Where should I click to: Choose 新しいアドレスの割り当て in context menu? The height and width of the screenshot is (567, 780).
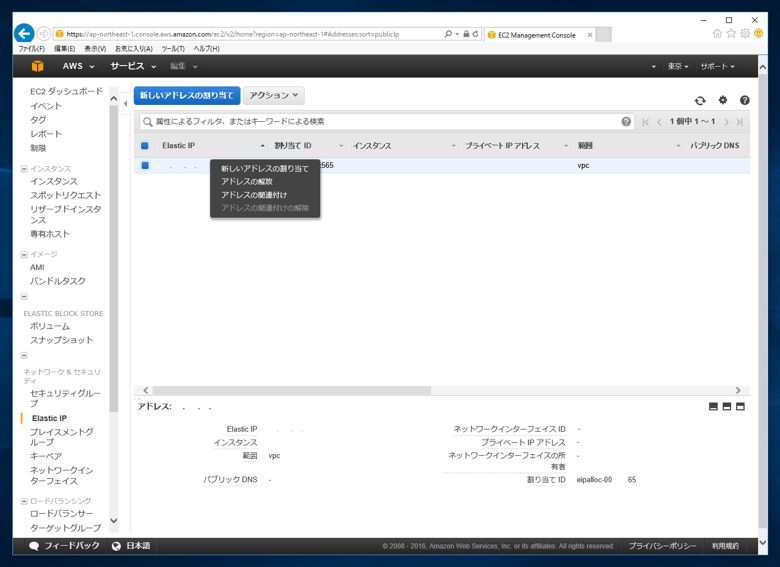pyautogui.click(x=265, y=169)
